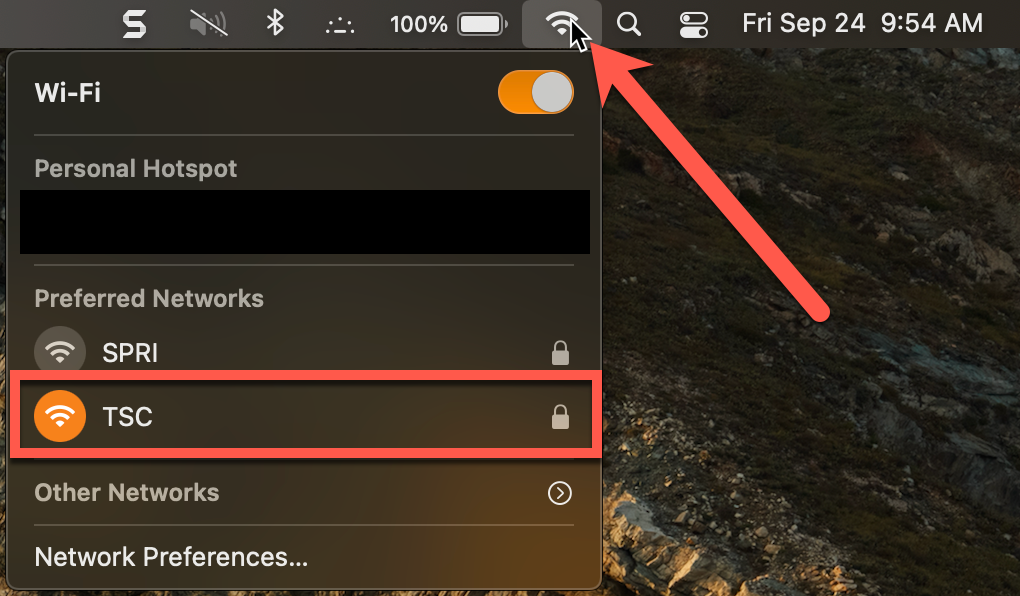The width and height of the screenshot is (1020, 596).
Task: Click the battery status icon
Action: click(x=482, y=24)
